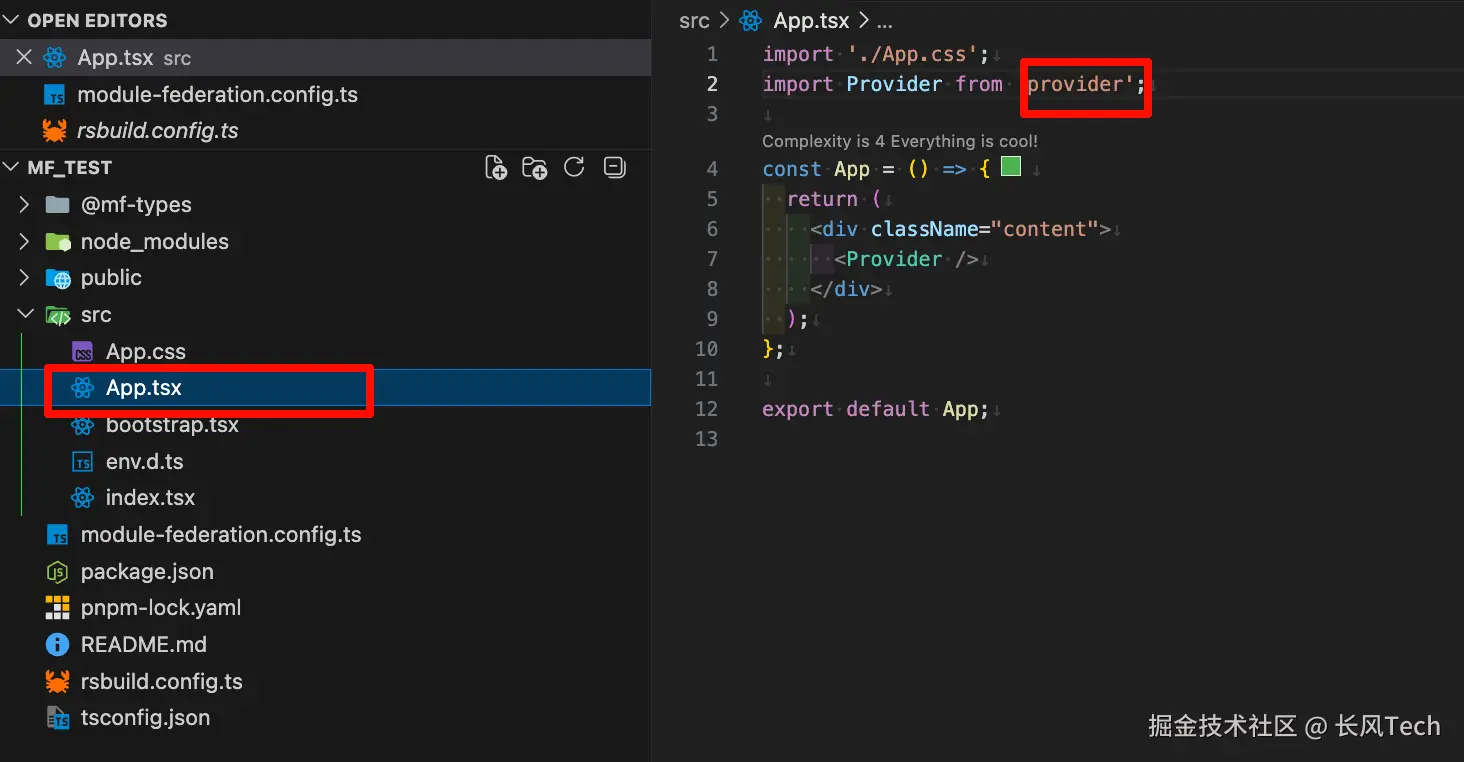Expand the node_modules folder chevron

25,242
